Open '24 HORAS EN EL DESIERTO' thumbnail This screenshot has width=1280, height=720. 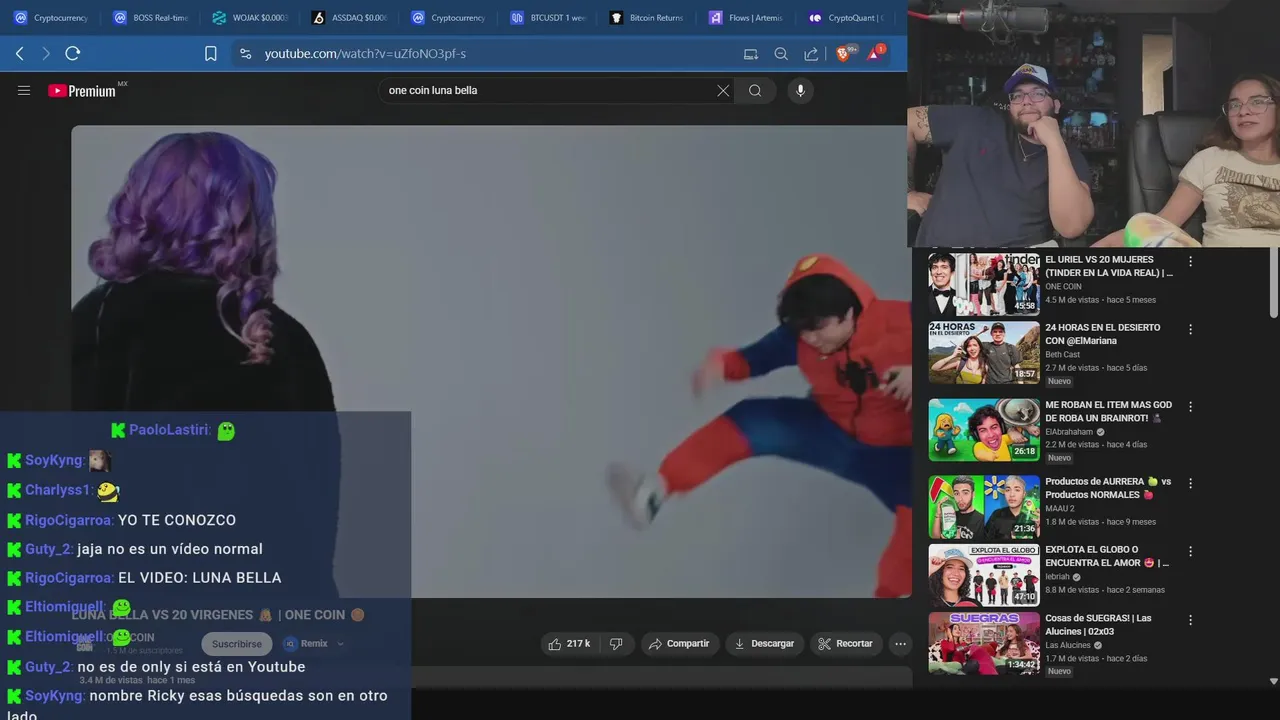click(984, 352)
